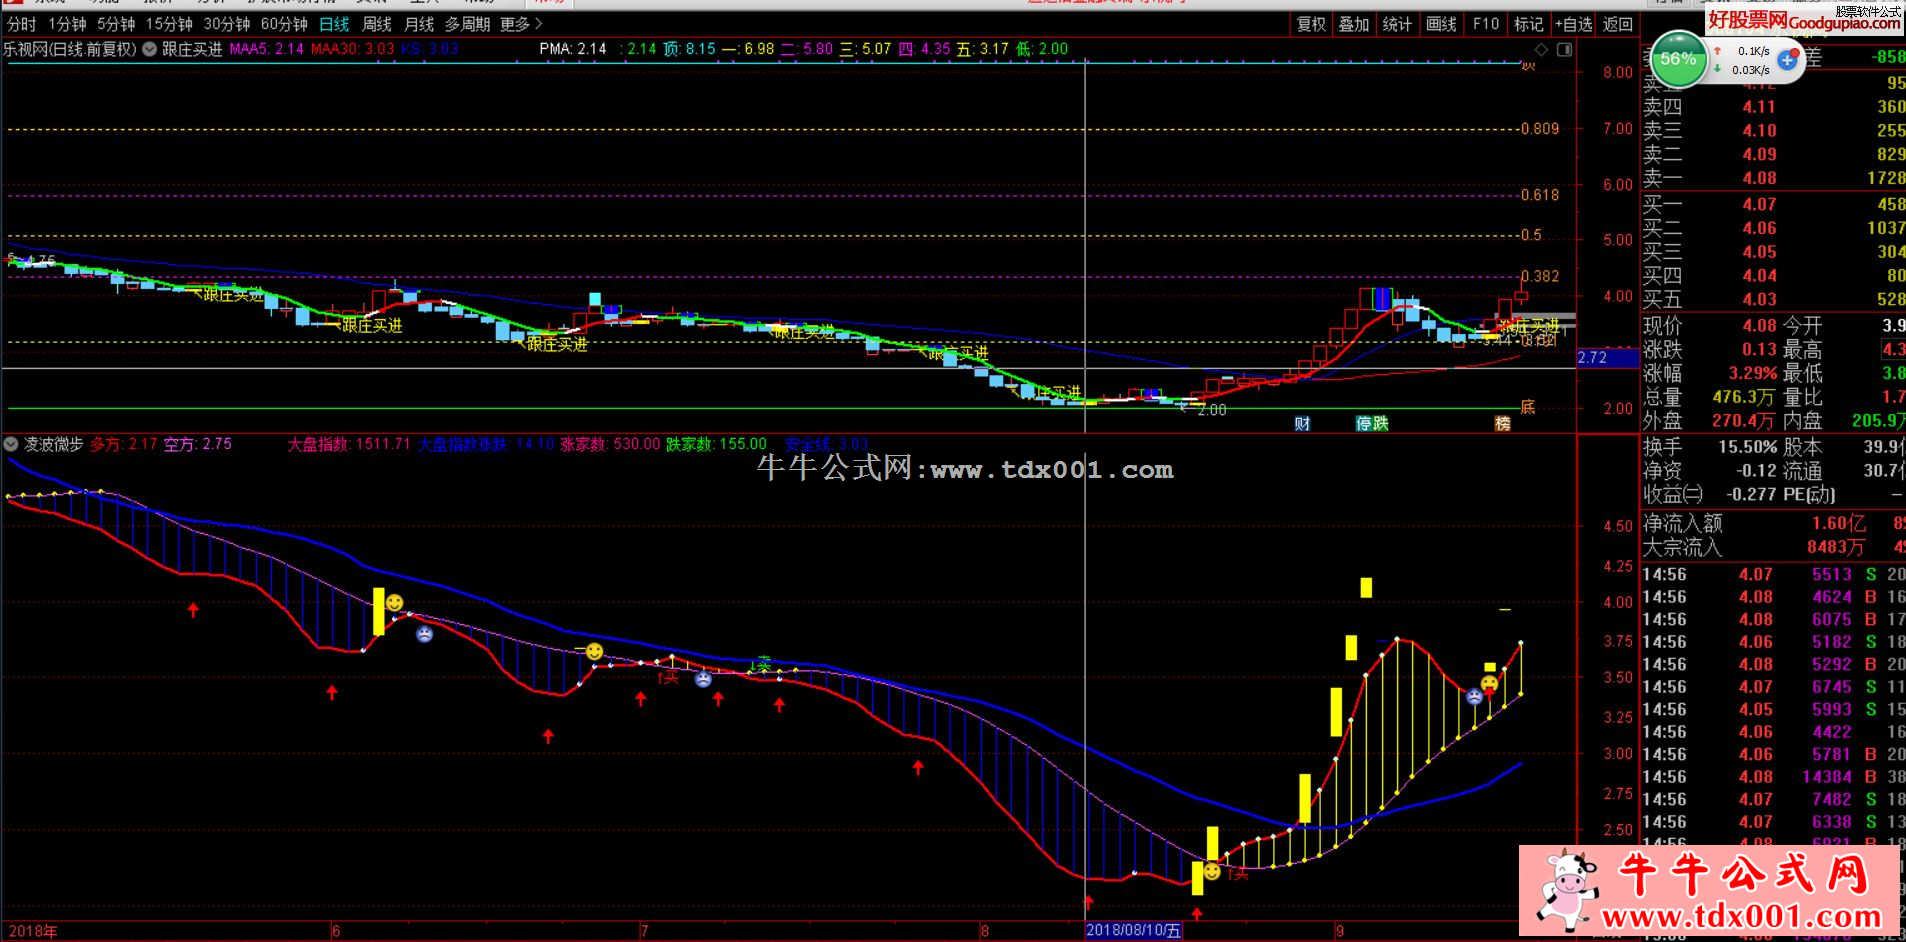
Task: Click the 56% green memory ball
Action: 1678,59
